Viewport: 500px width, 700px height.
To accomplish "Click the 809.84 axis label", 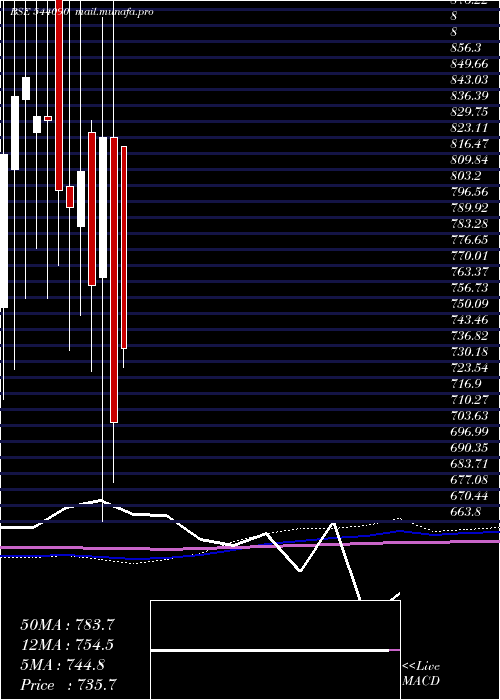I will pyautogui.click(x=469, y=160).
